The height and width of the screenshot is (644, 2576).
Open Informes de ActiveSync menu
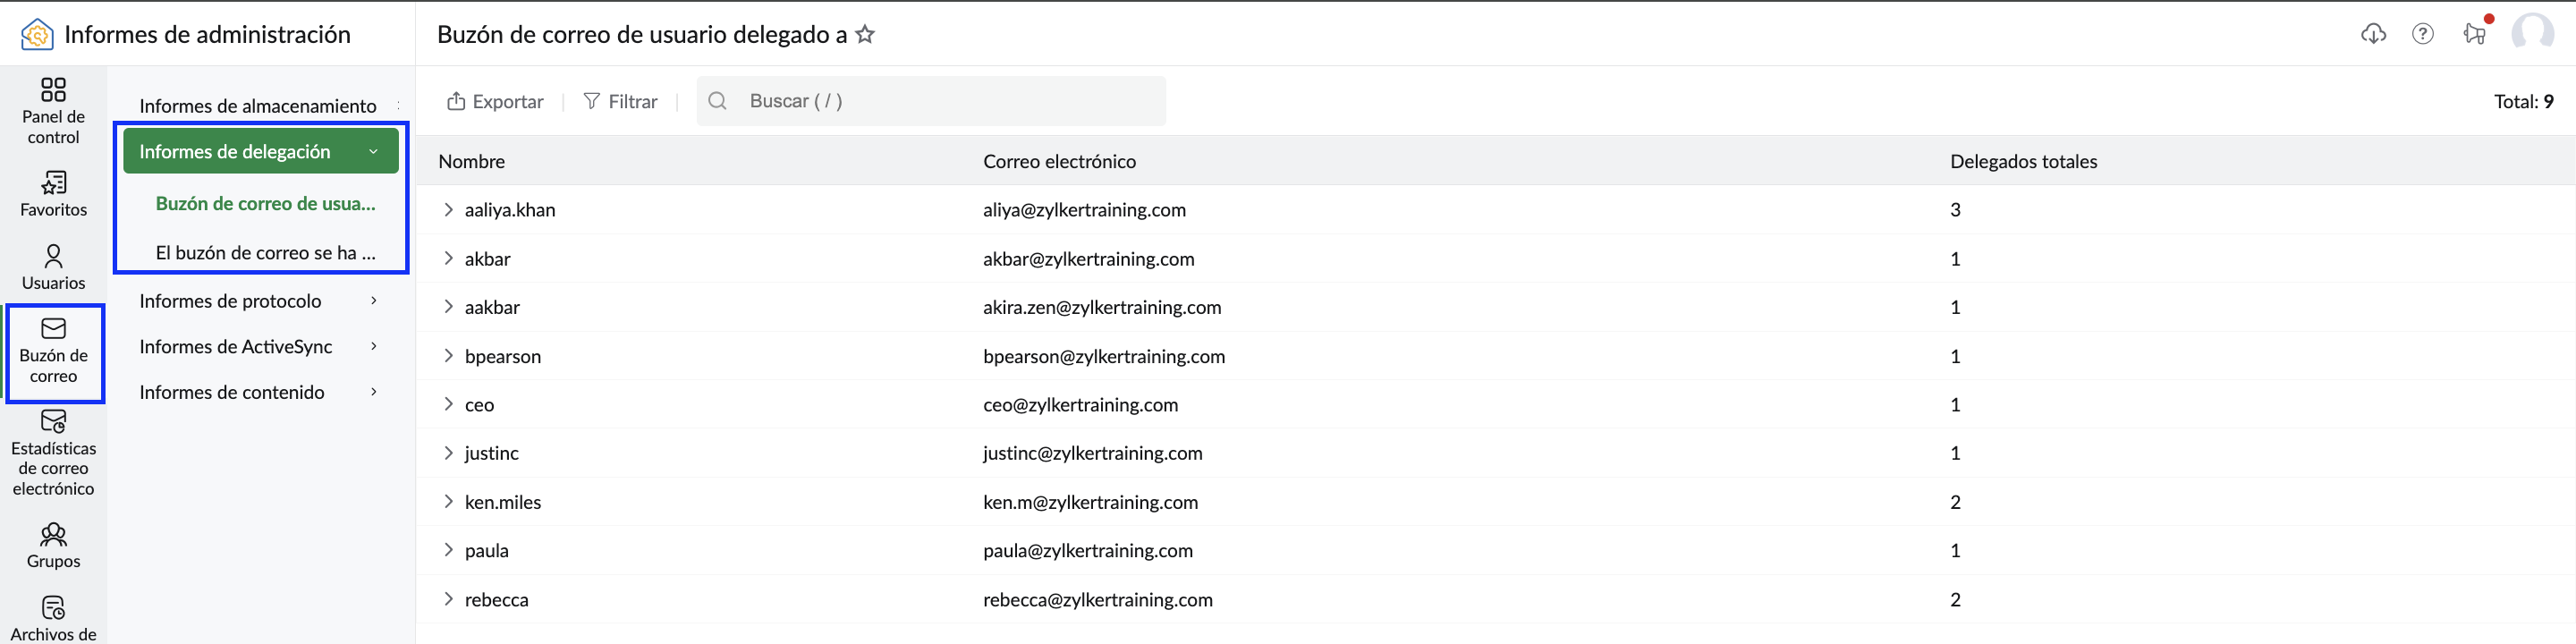[261, 347]
